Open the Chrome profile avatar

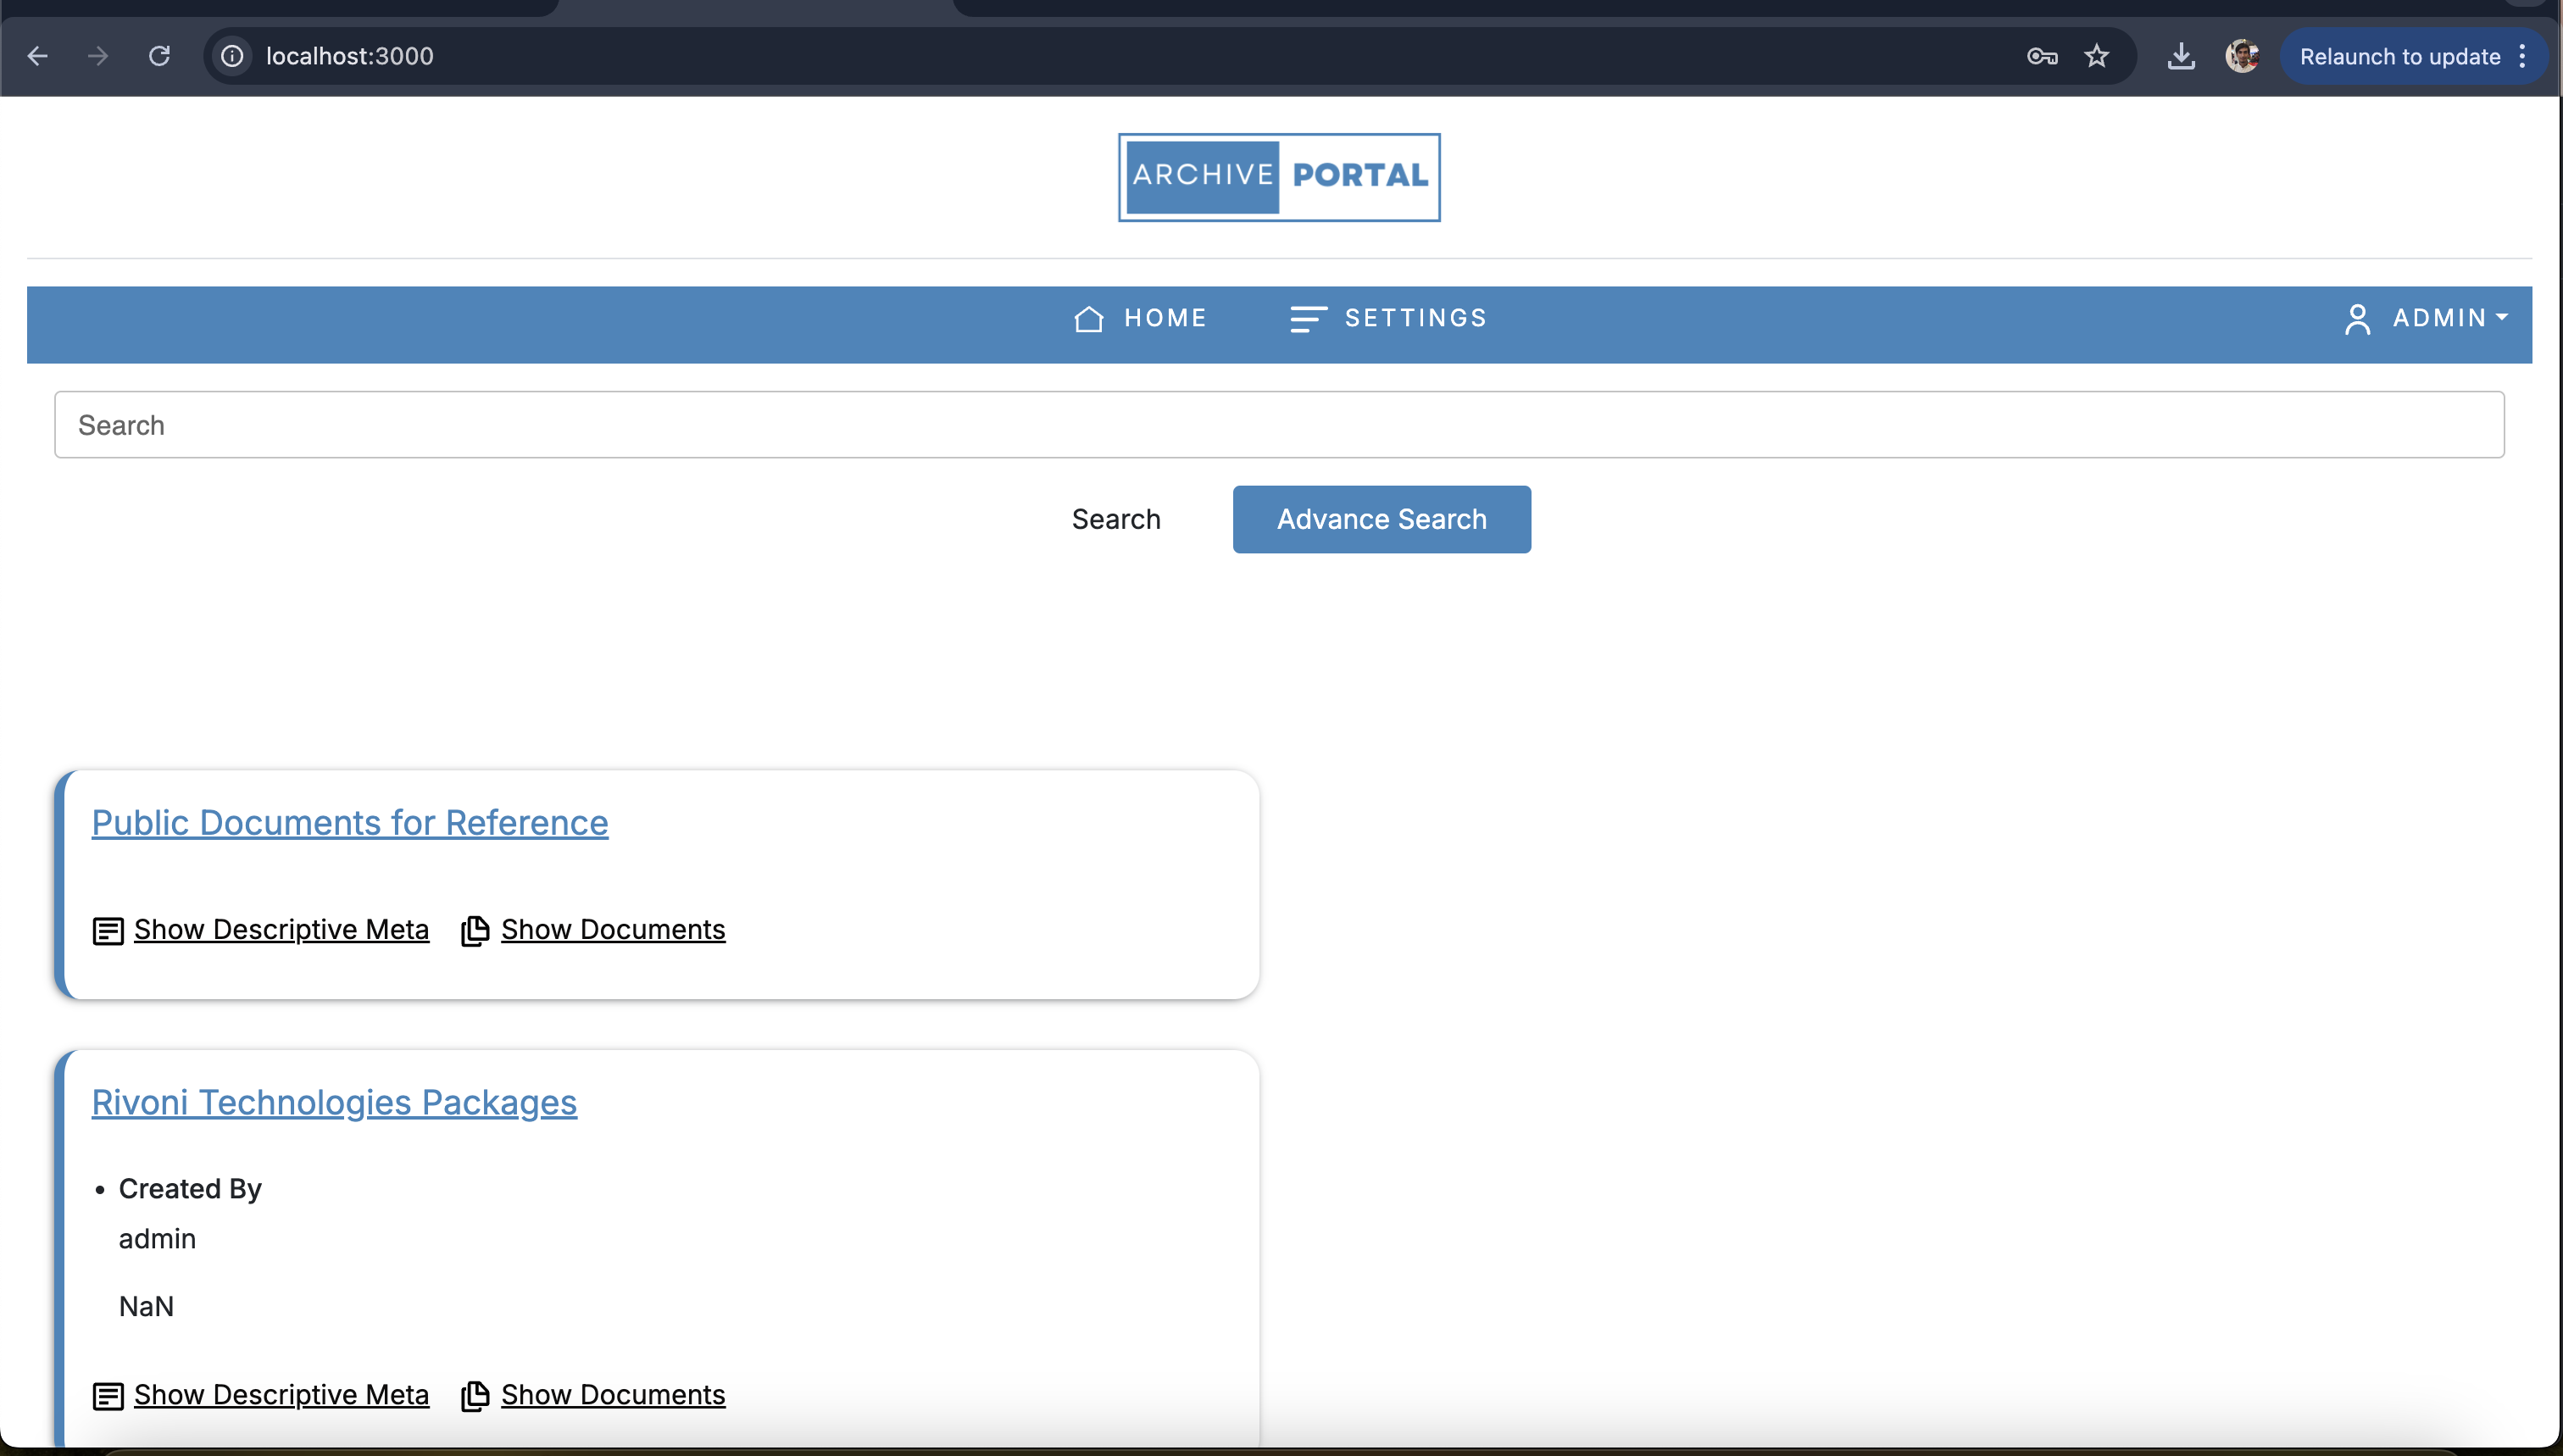(x=2242, y=56)
